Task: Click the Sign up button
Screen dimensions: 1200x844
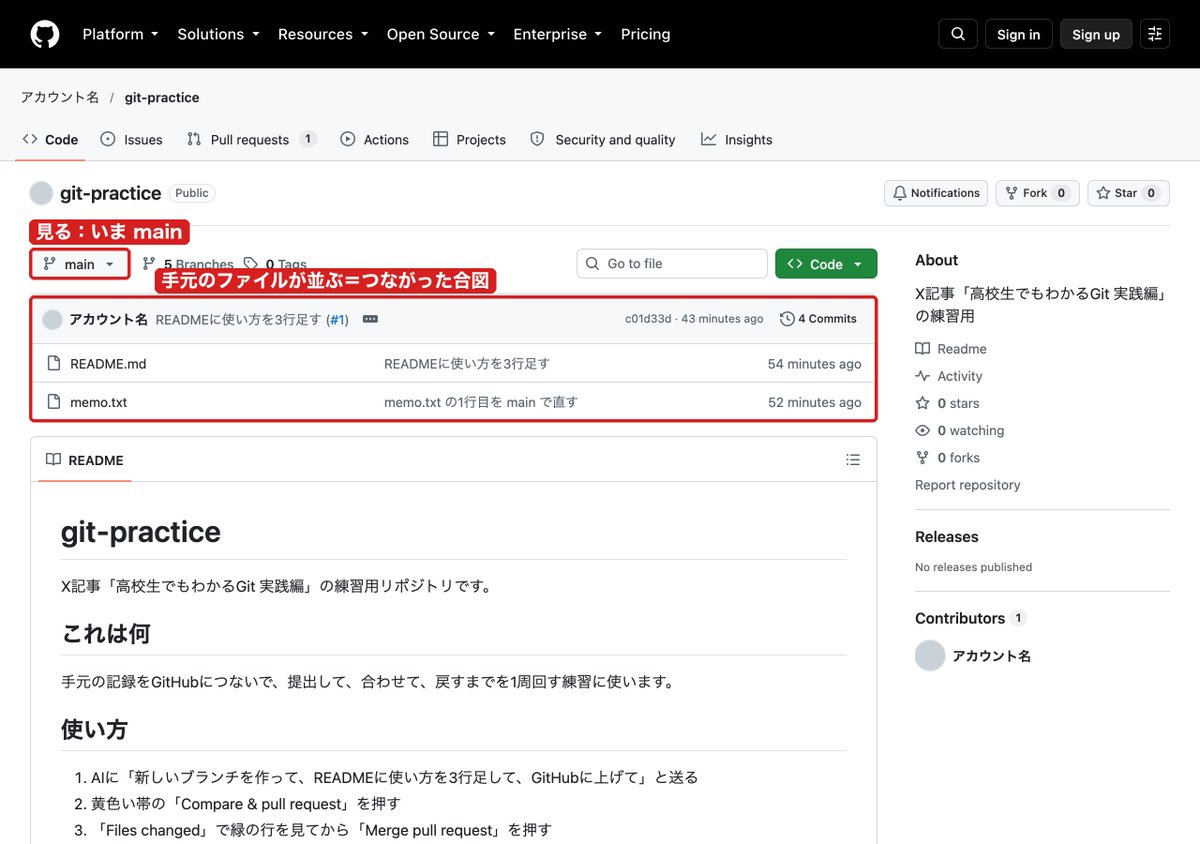Action: point(1096,34)
